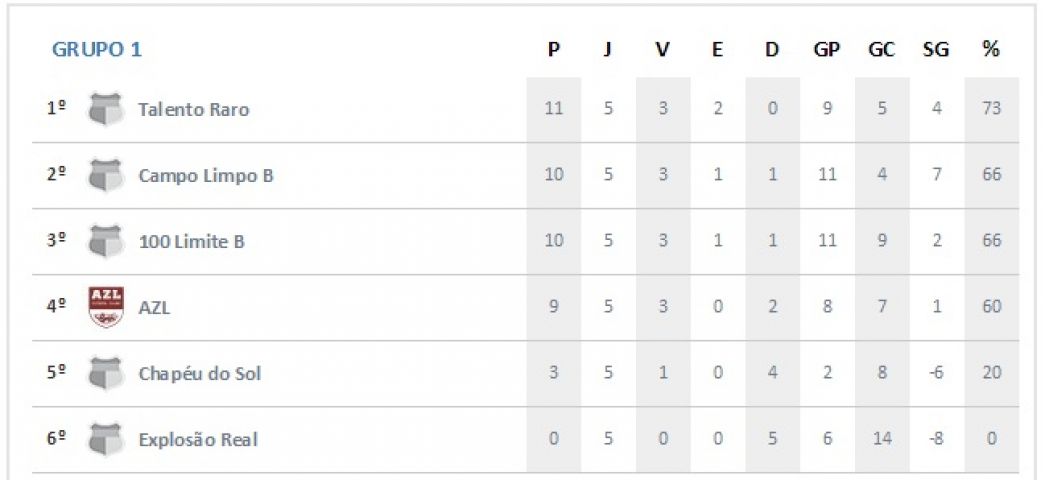Click the P points column header

553,50
